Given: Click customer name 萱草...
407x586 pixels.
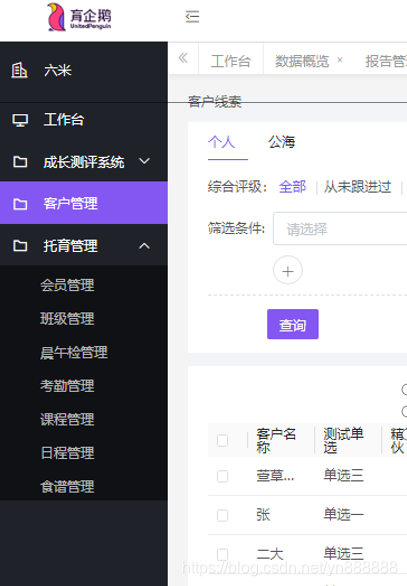Looking at the screenshot, I should (275, 475).
